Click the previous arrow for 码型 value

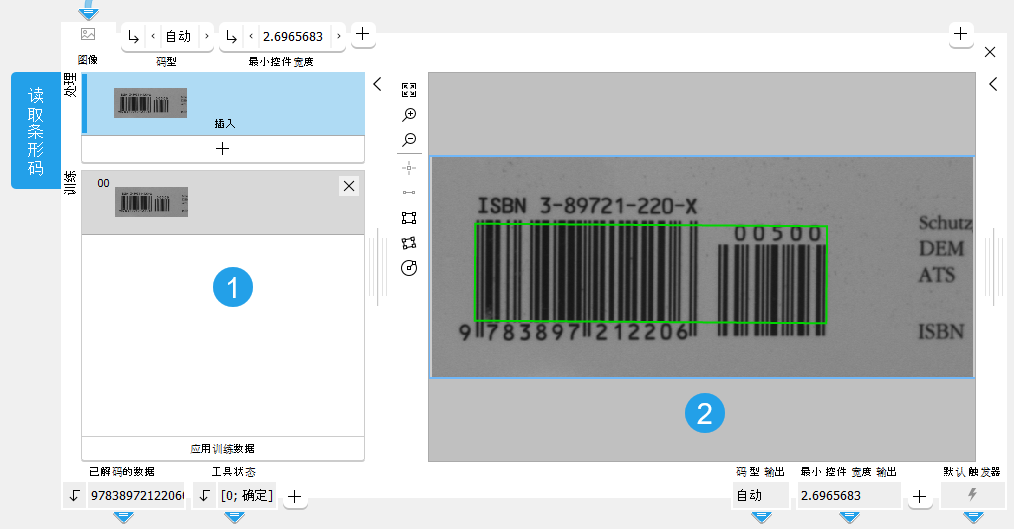click(x=152, y=37)
